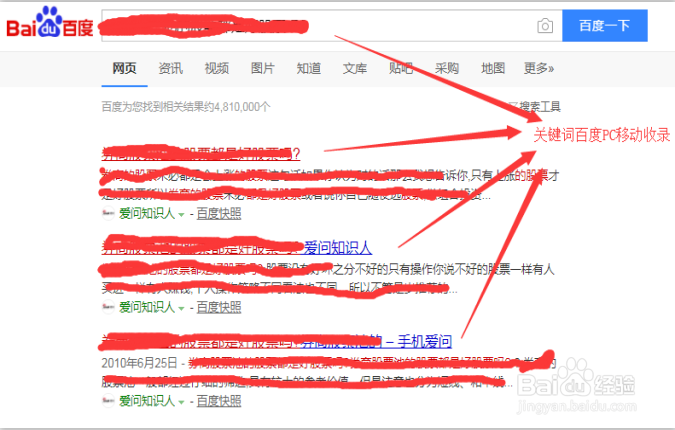
Task: Open 百度快照 of first result
Action: coord(219,213)
